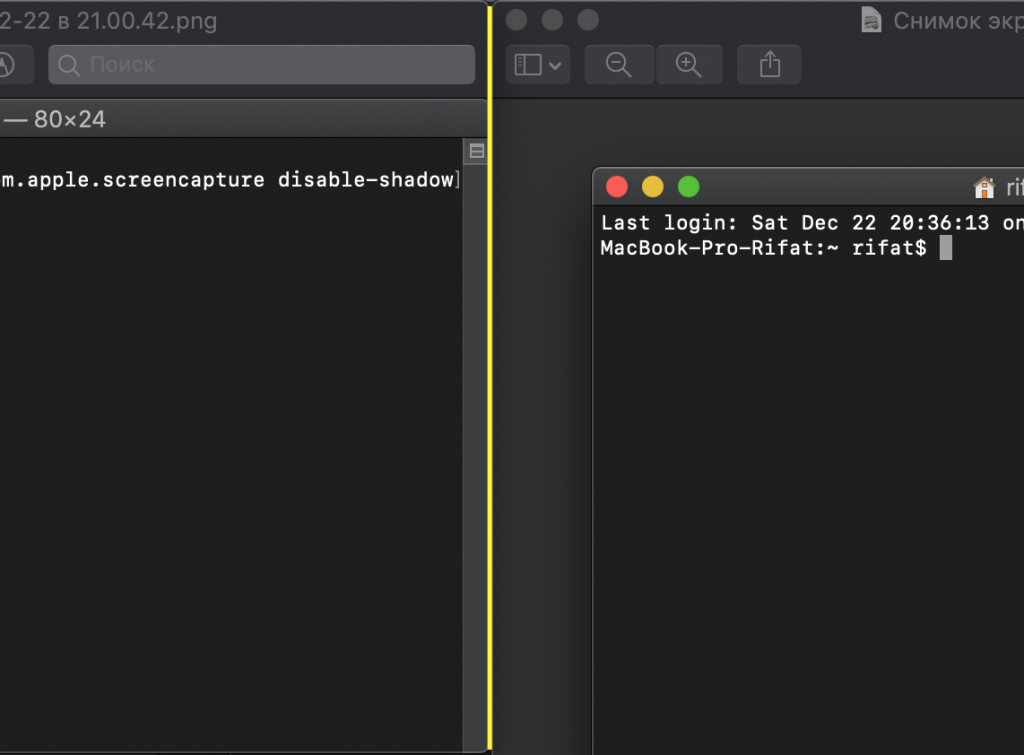Minimize the Terminal using yellow button
1024x755 pixels.
(x=652, y=187)
